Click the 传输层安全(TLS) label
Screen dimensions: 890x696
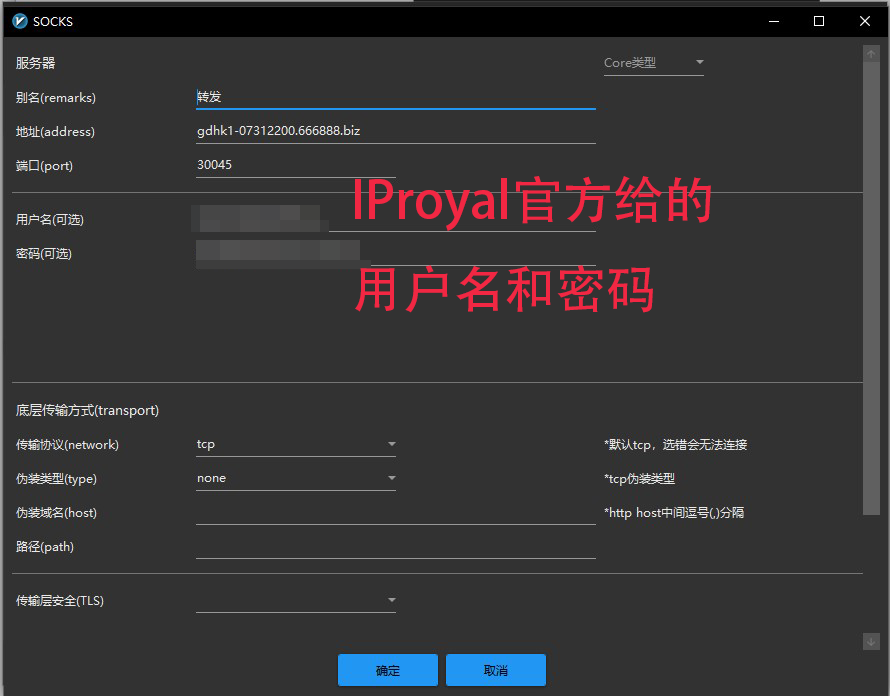(60, 601)
